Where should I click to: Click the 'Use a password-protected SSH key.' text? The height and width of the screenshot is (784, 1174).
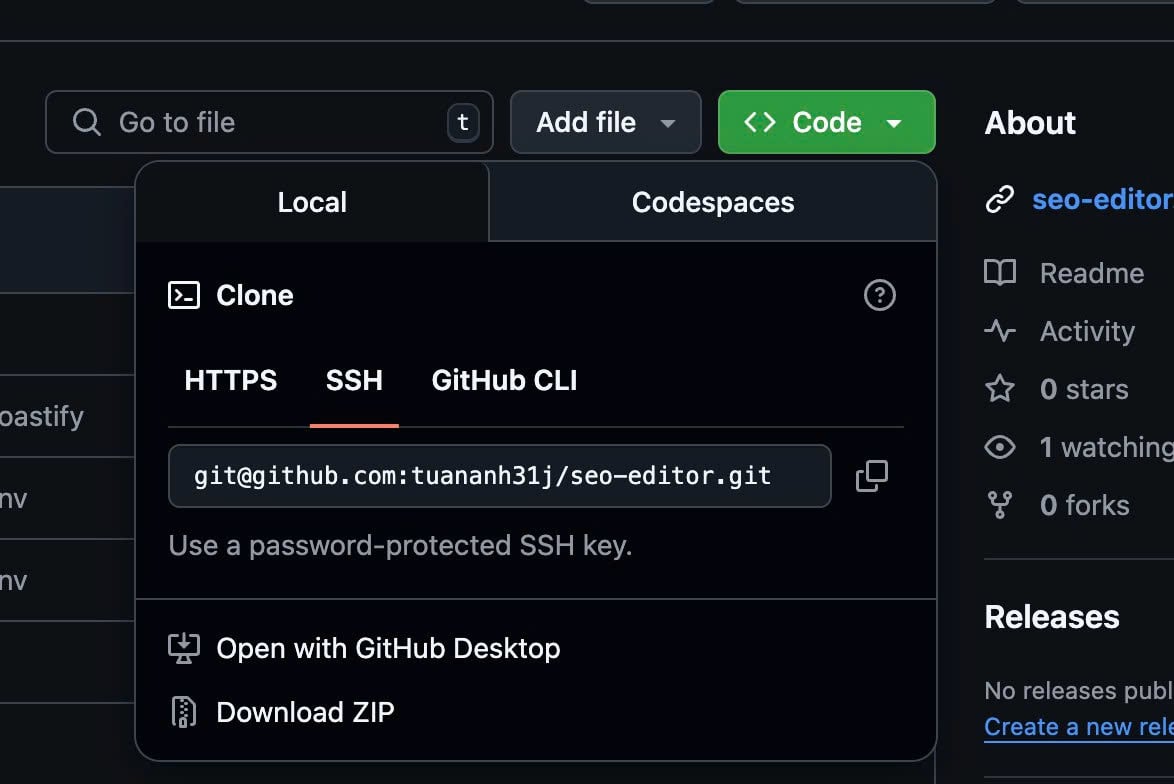click(401, 545)
